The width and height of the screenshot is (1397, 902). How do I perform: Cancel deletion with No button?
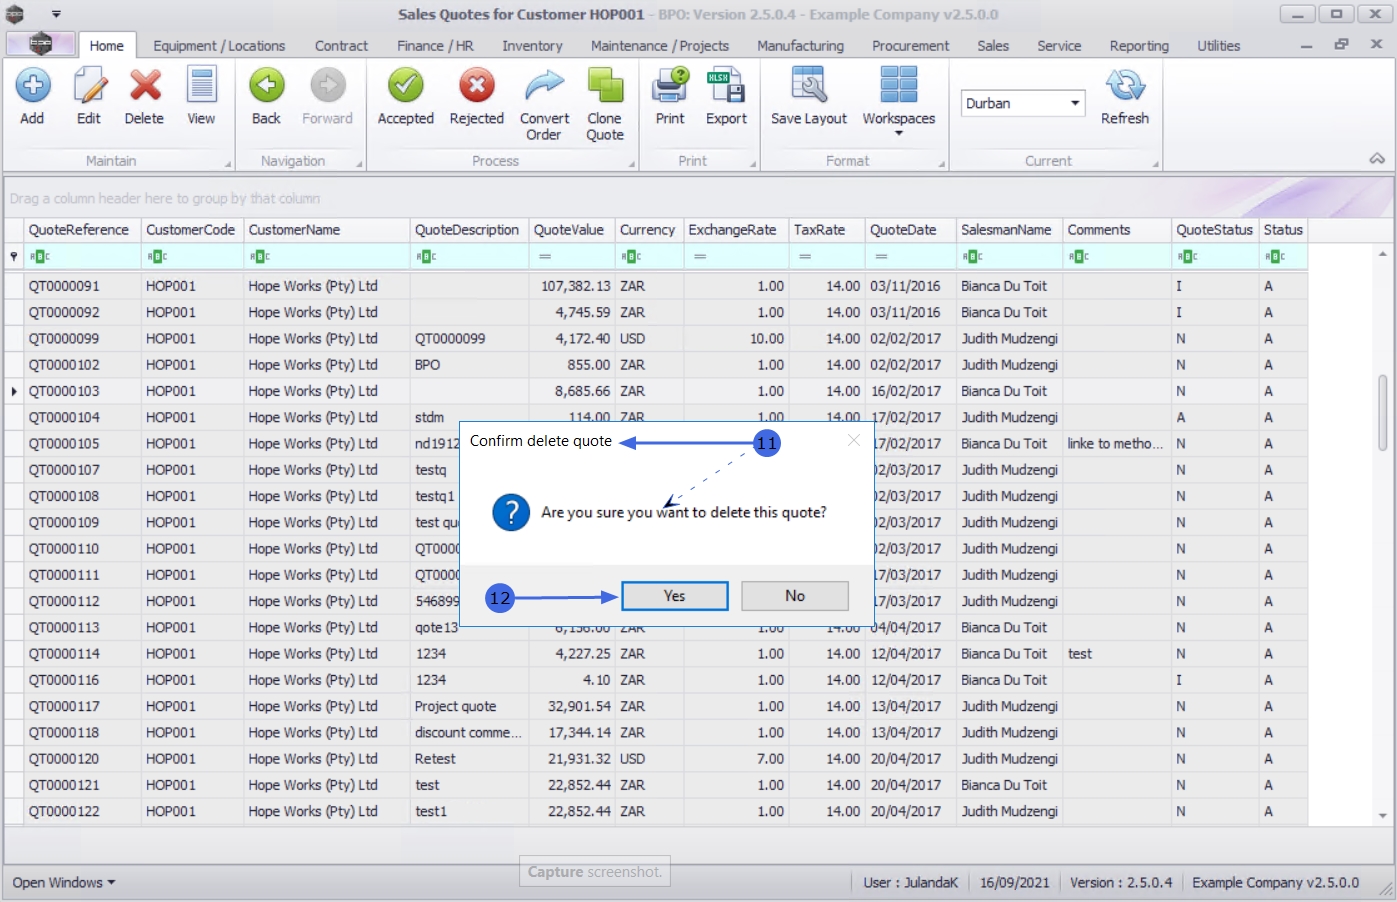click(x=795, y=596)
